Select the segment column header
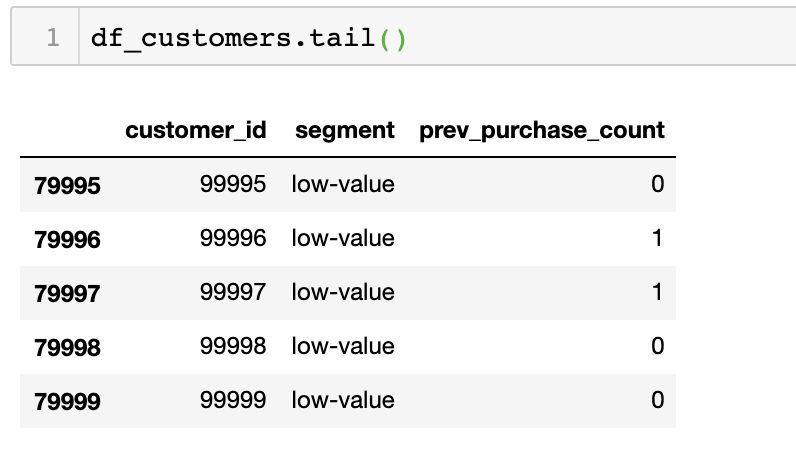 [x=345, y=131]
